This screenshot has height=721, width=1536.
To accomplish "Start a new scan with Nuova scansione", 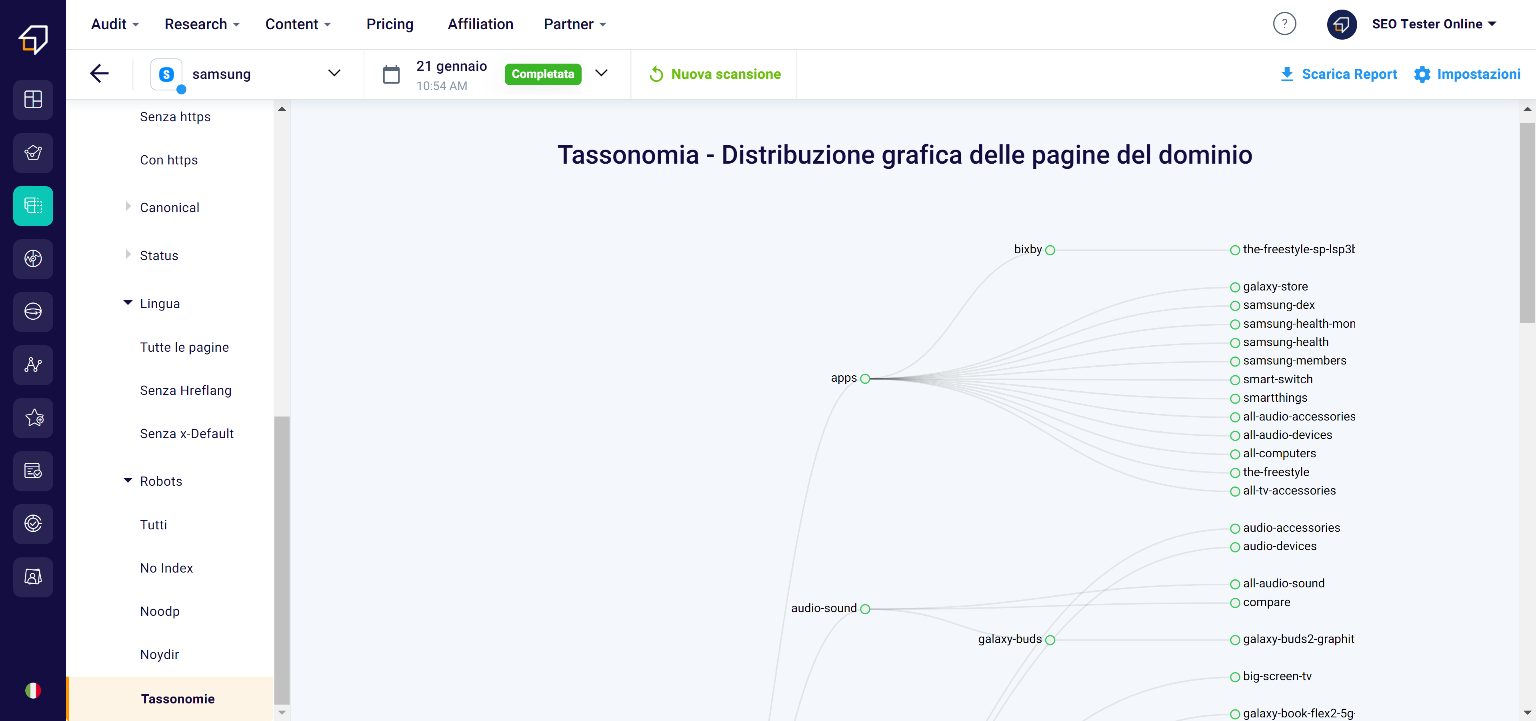I will coord(715,74).
